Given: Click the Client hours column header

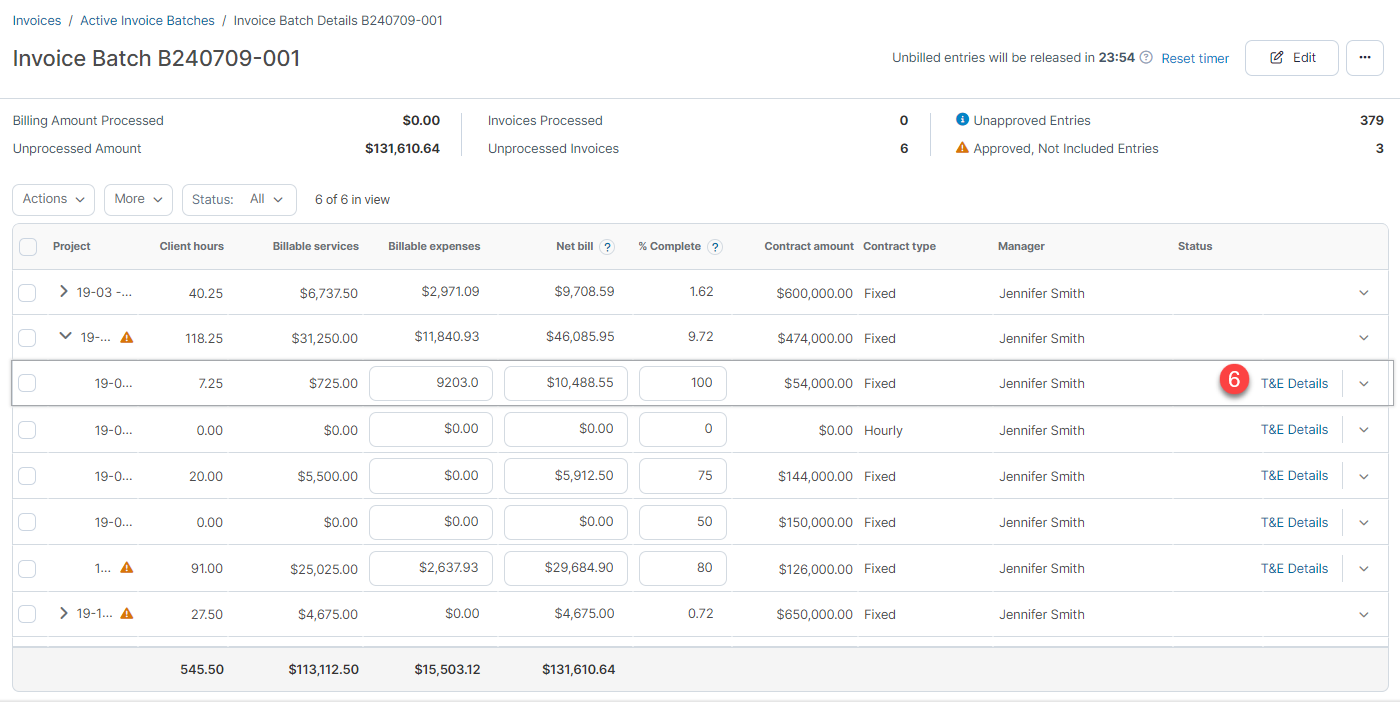Looking at the screenshot, I should click(x=192, y=247).
